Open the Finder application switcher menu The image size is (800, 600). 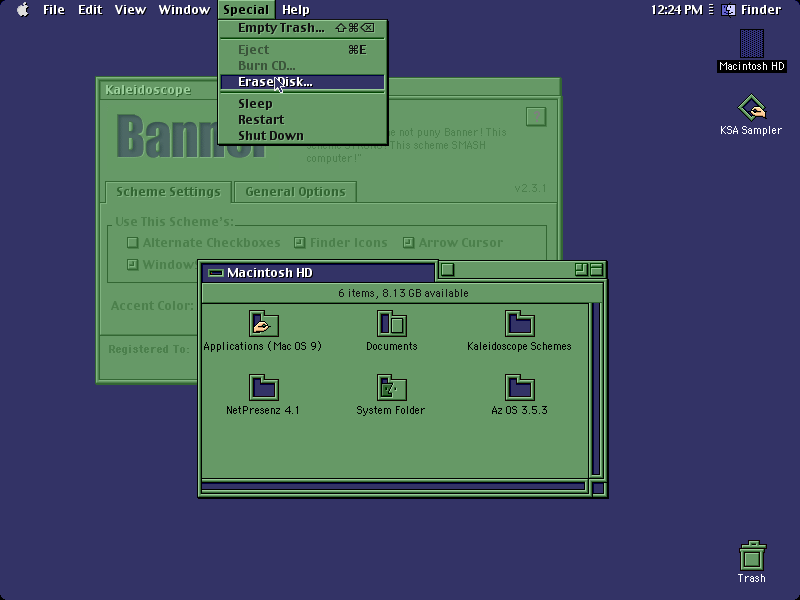751,10
